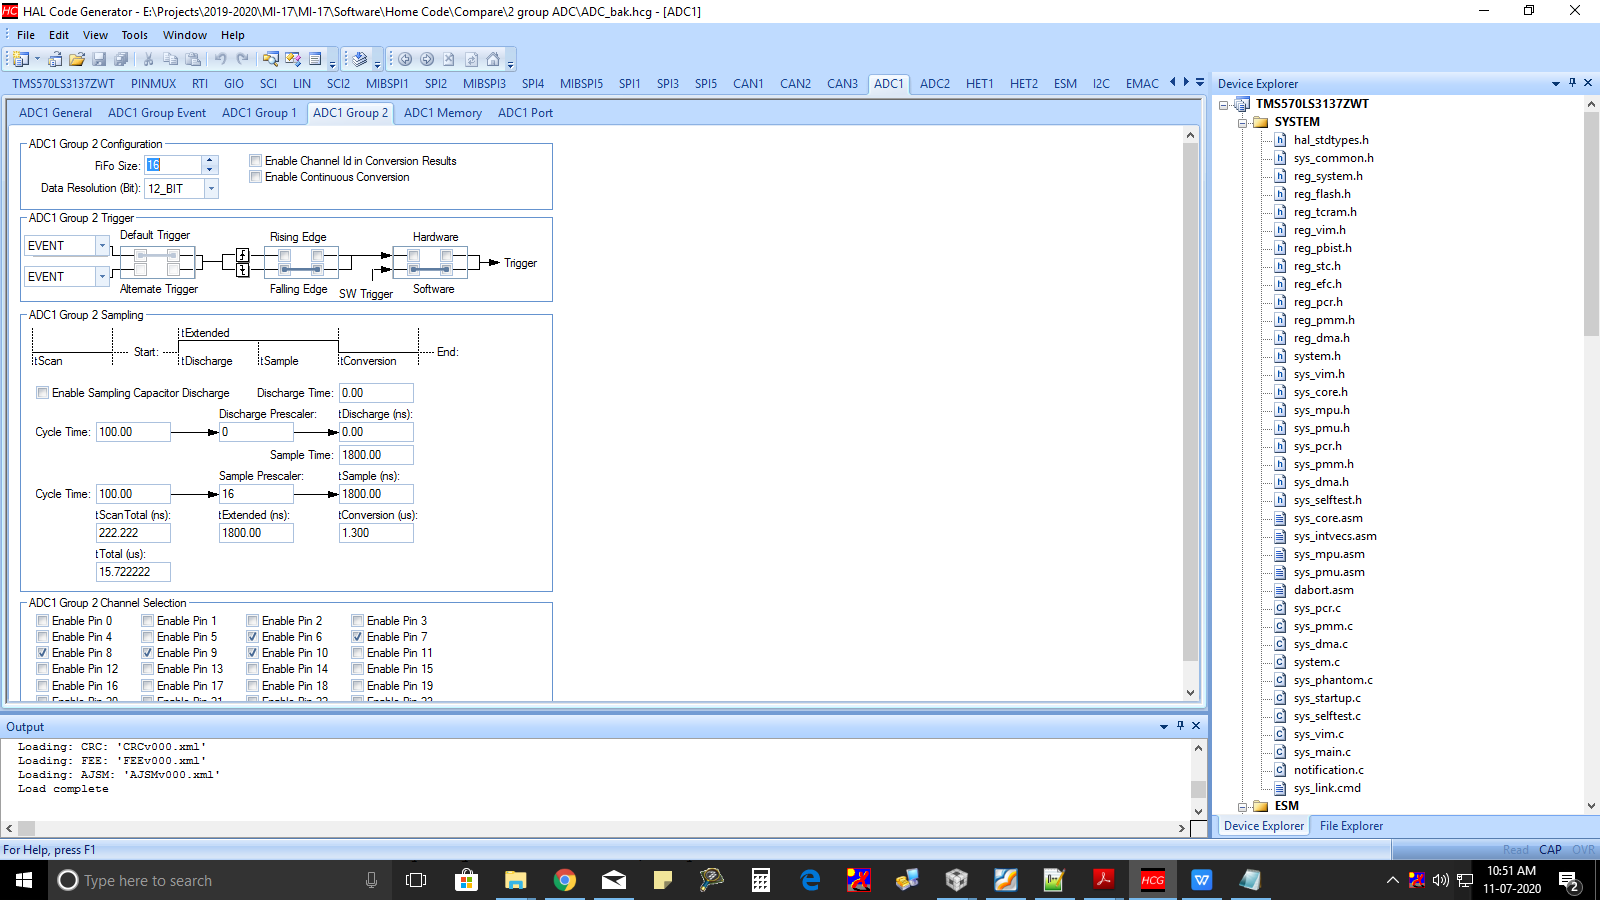Uncheck Enable Pin 7
1600x900 pixels.
pyautogui.click(x=358, y=637)
